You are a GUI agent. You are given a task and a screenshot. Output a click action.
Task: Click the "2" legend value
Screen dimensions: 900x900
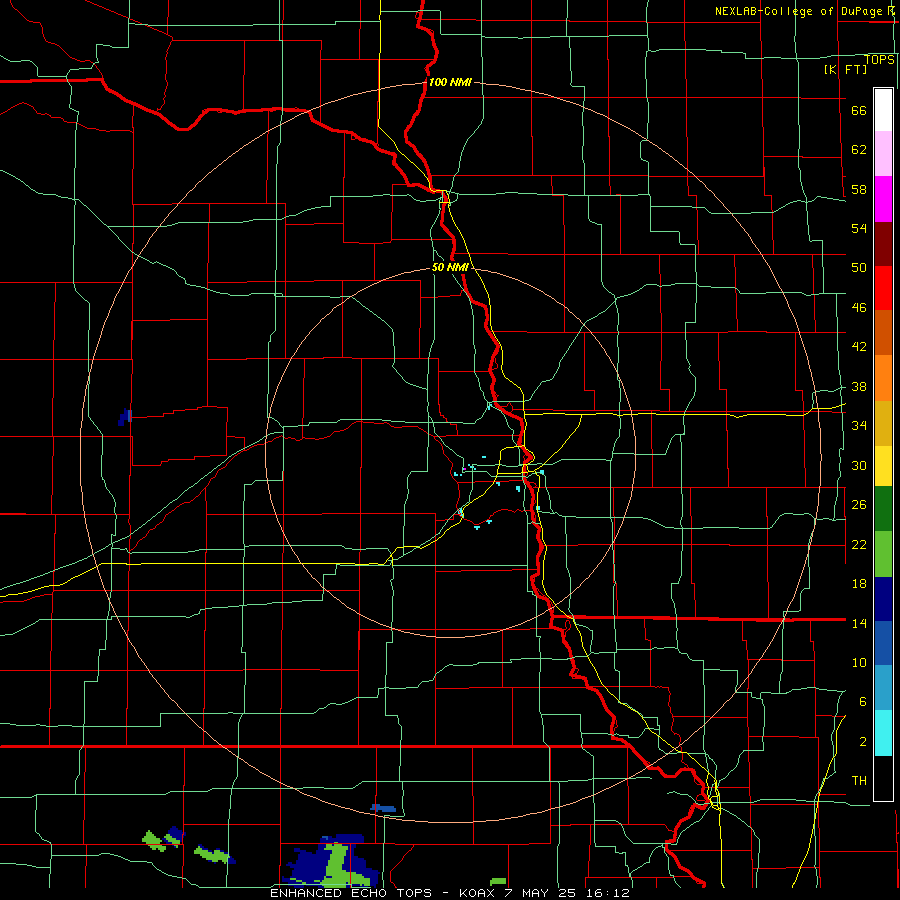pos(863,741)
